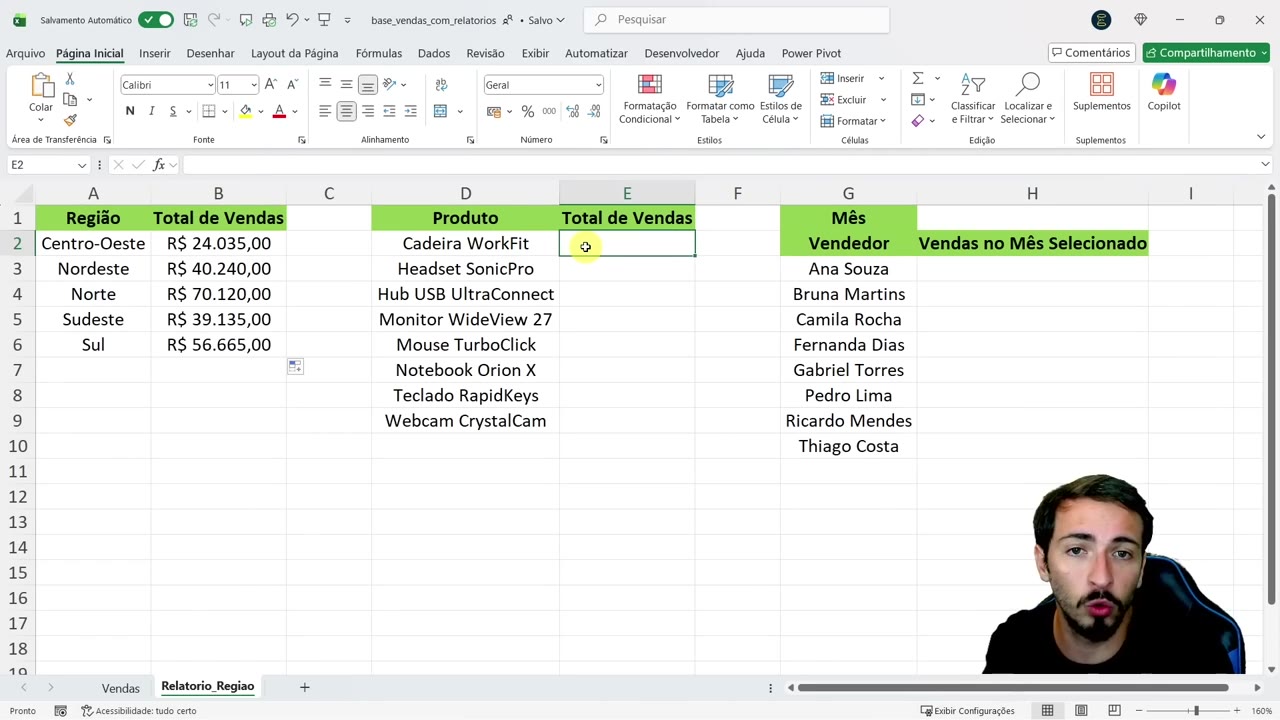Screen dimensions: 1280x720
Task: Click the Format Painter brush icon
Action: [70, 120]
